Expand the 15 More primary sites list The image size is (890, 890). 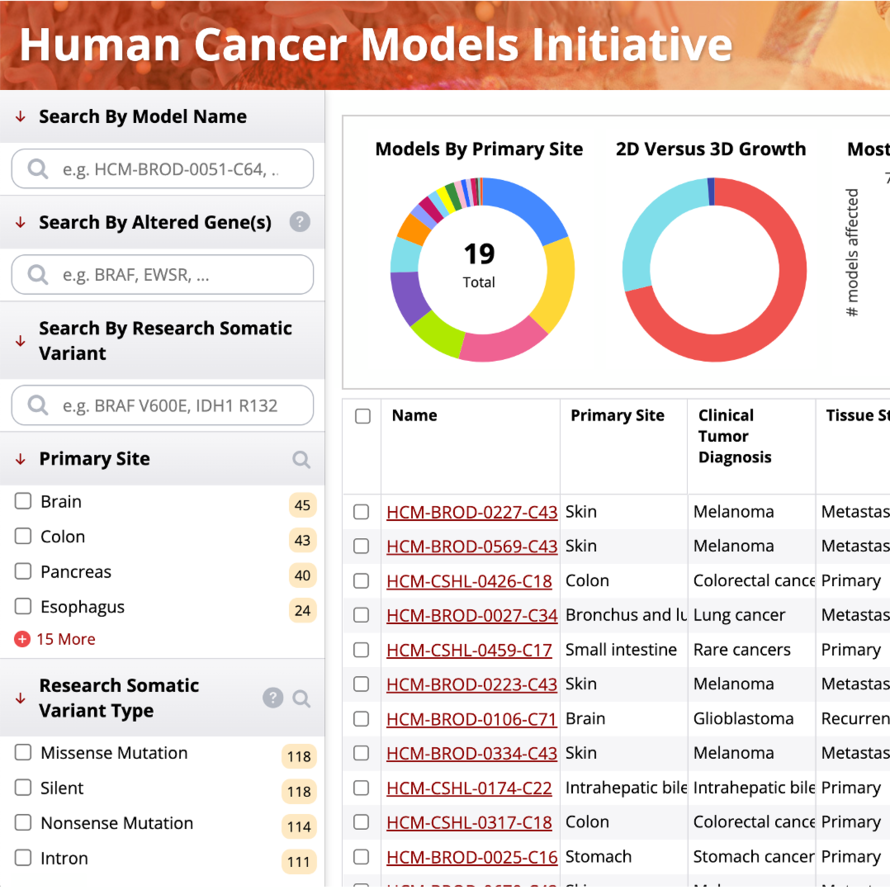pyautogui.click(x=61, y=638)
